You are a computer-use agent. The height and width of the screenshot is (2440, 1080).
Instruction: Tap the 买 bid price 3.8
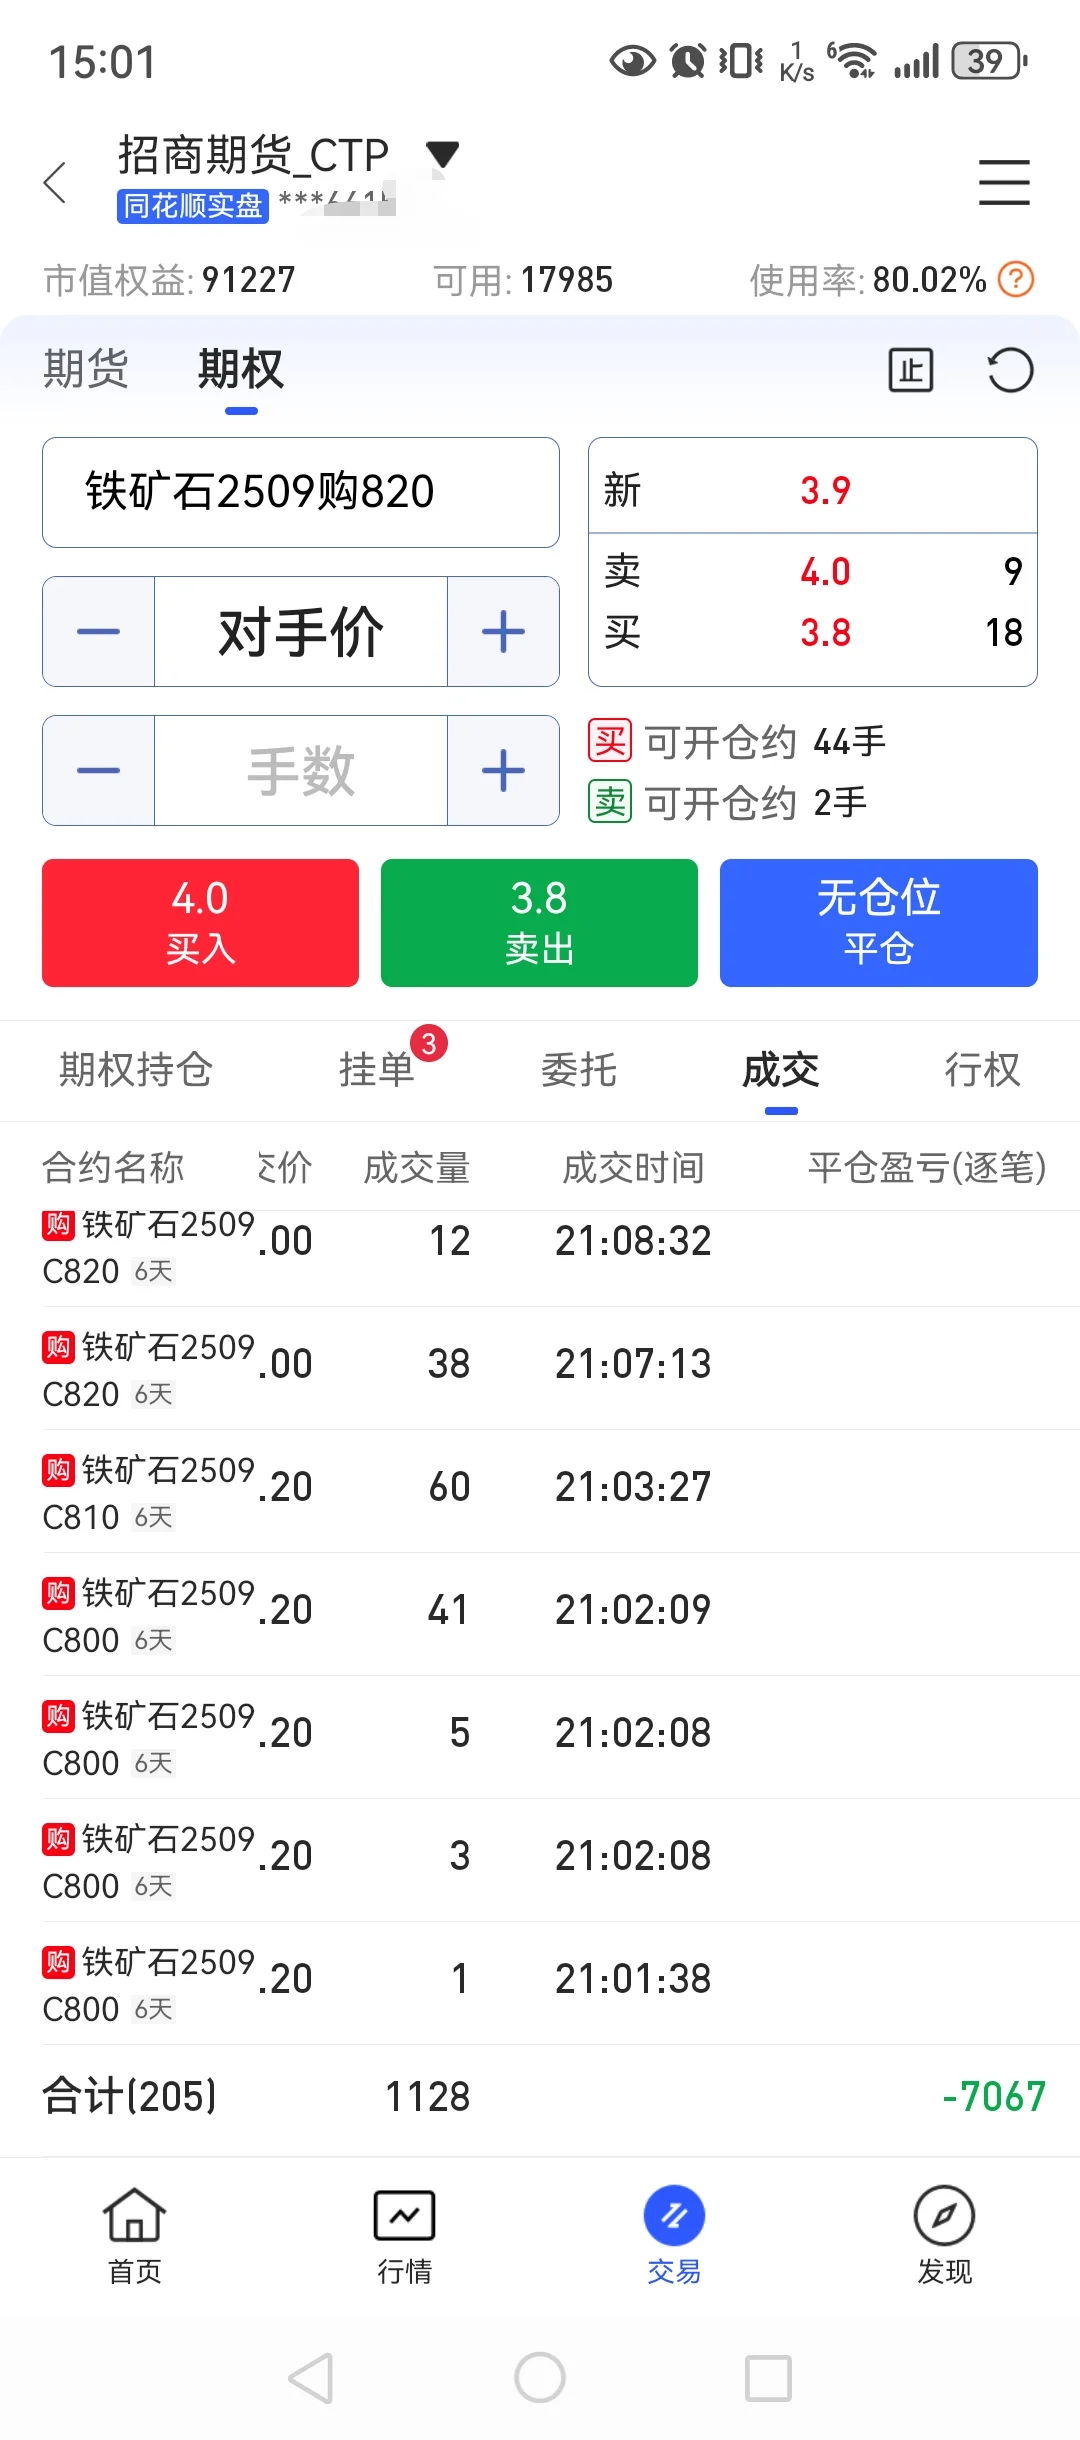pos(825,632)
